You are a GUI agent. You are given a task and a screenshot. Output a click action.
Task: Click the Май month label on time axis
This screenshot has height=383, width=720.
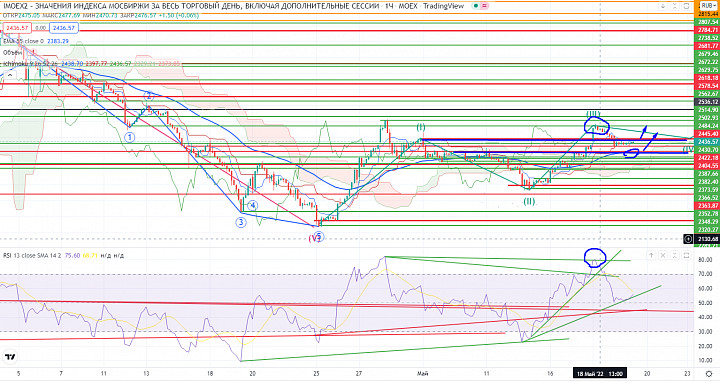pyautogui.click(x=422, y=374)
